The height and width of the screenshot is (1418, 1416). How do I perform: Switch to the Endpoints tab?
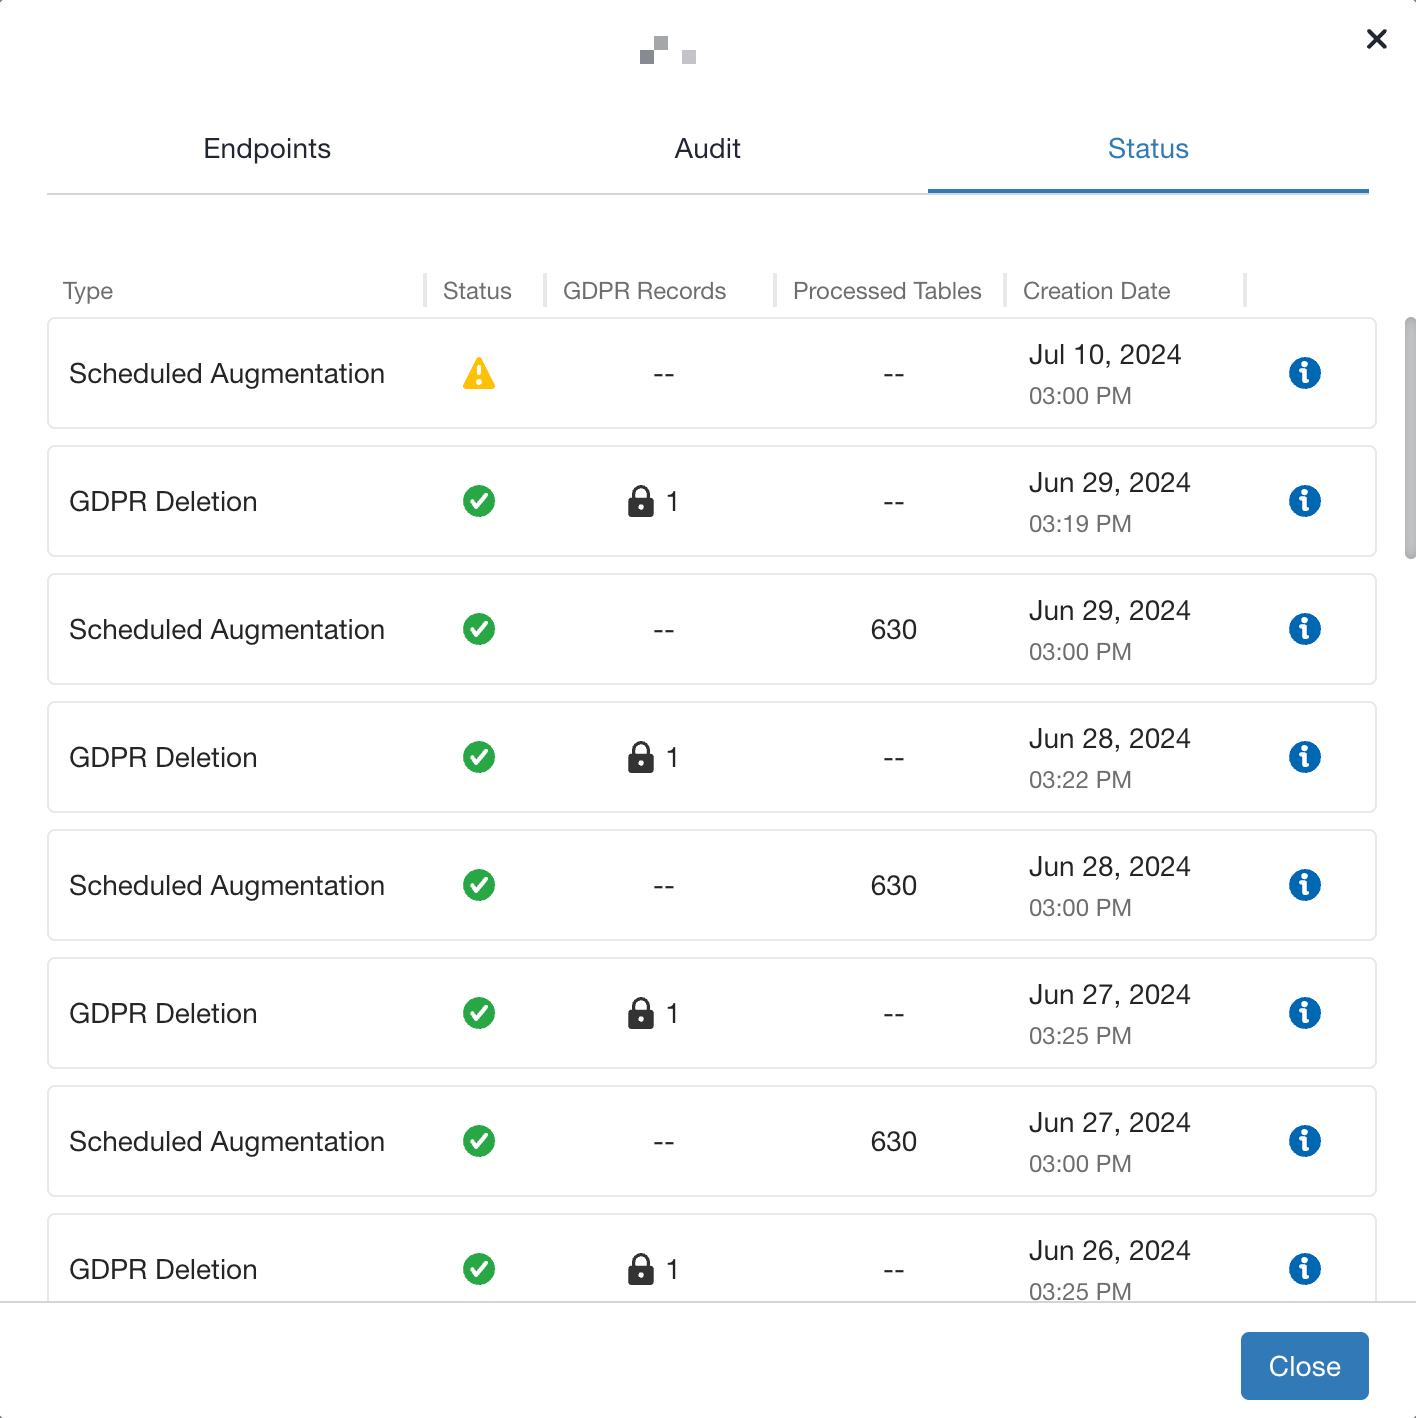(267, 149)
